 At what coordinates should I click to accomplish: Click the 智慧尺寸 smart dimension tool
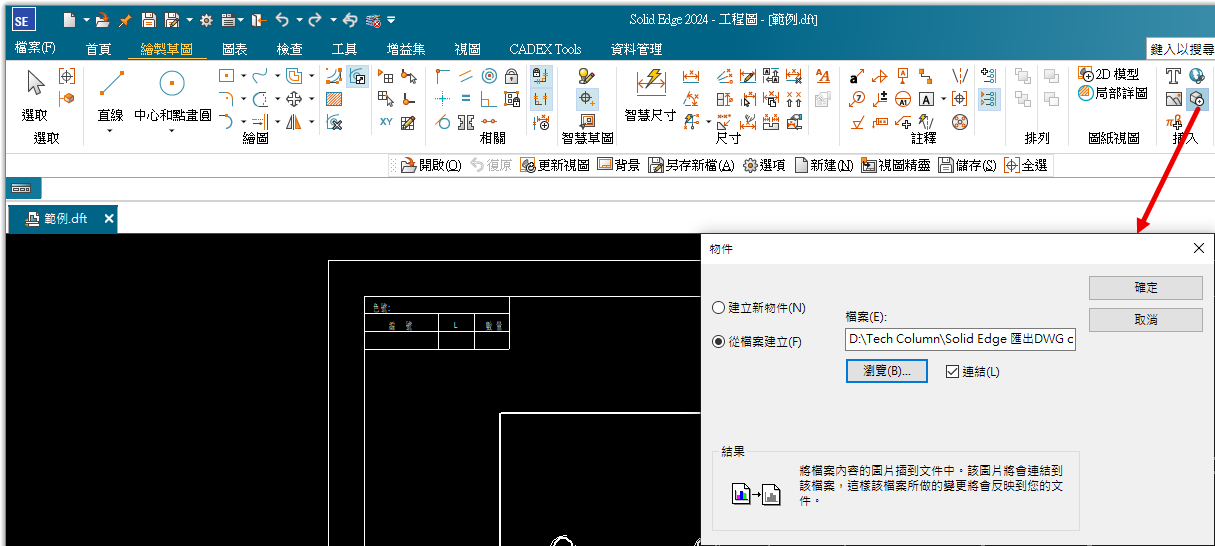[651, 96]
